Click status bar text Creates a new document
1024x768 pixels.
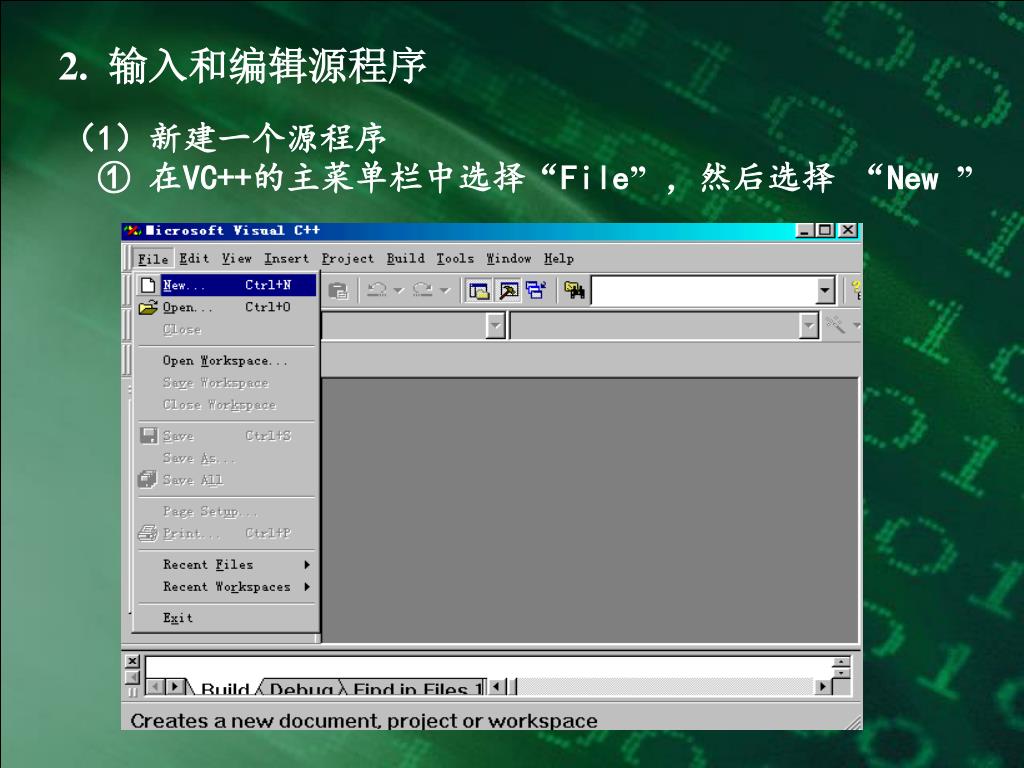[x=363, y=721]
